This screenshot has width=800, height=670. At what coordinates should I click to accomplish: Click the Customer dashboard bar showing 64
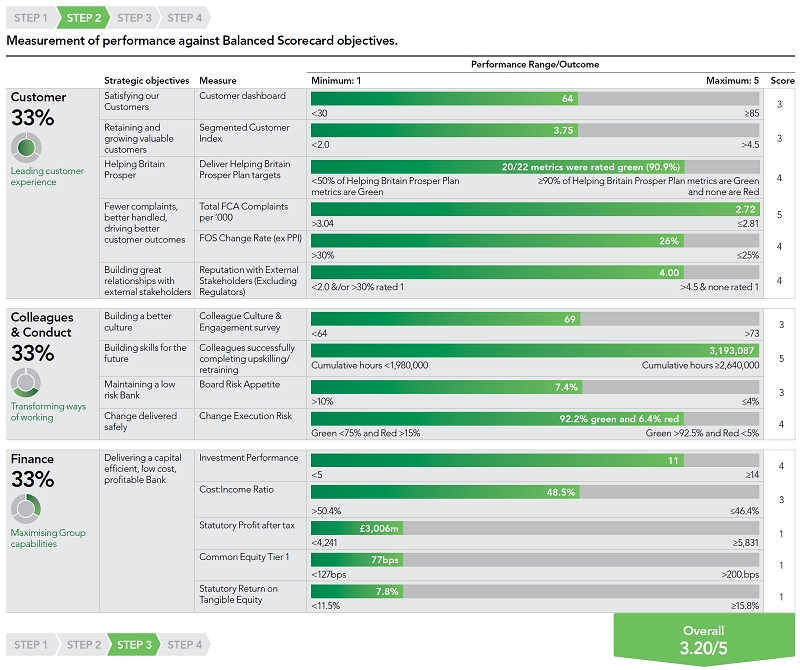click(535, 98)
